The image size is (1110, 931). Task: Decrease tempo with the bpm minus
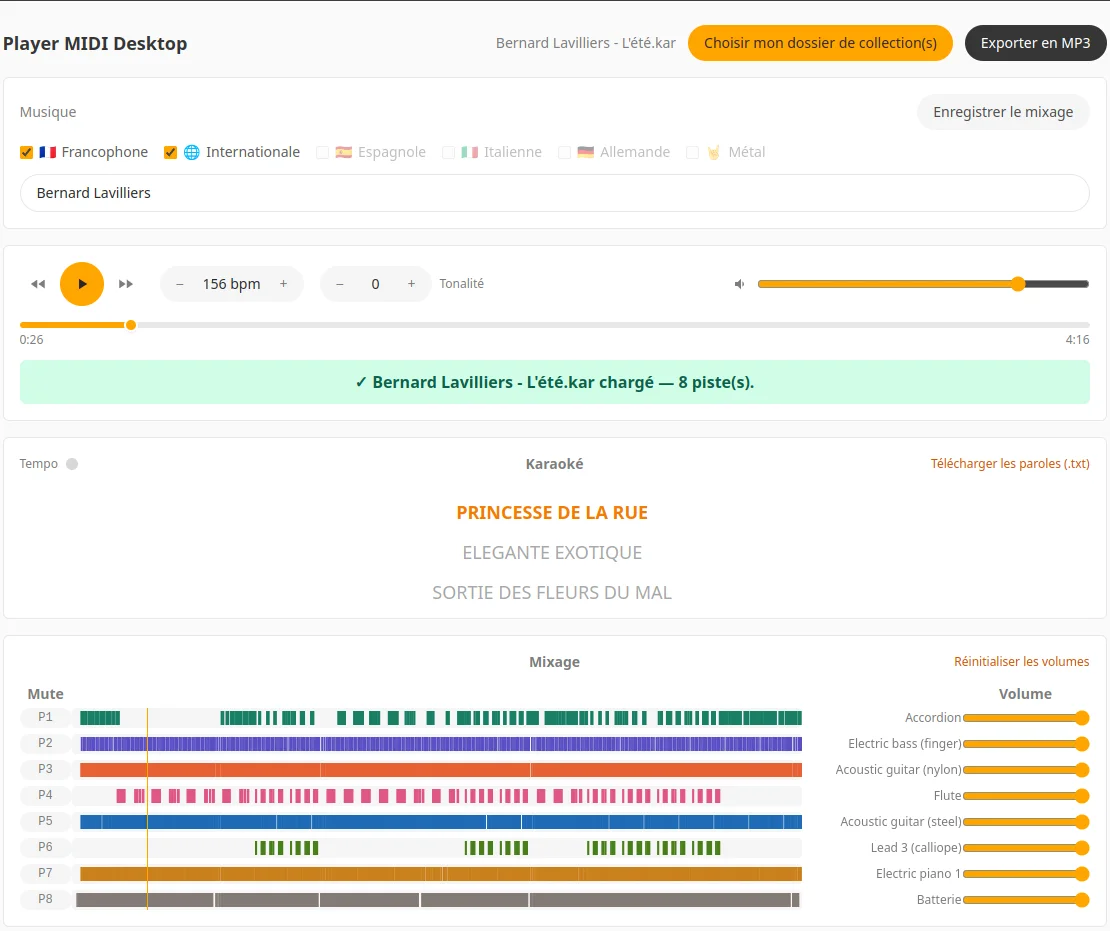[x=180, y=284]
